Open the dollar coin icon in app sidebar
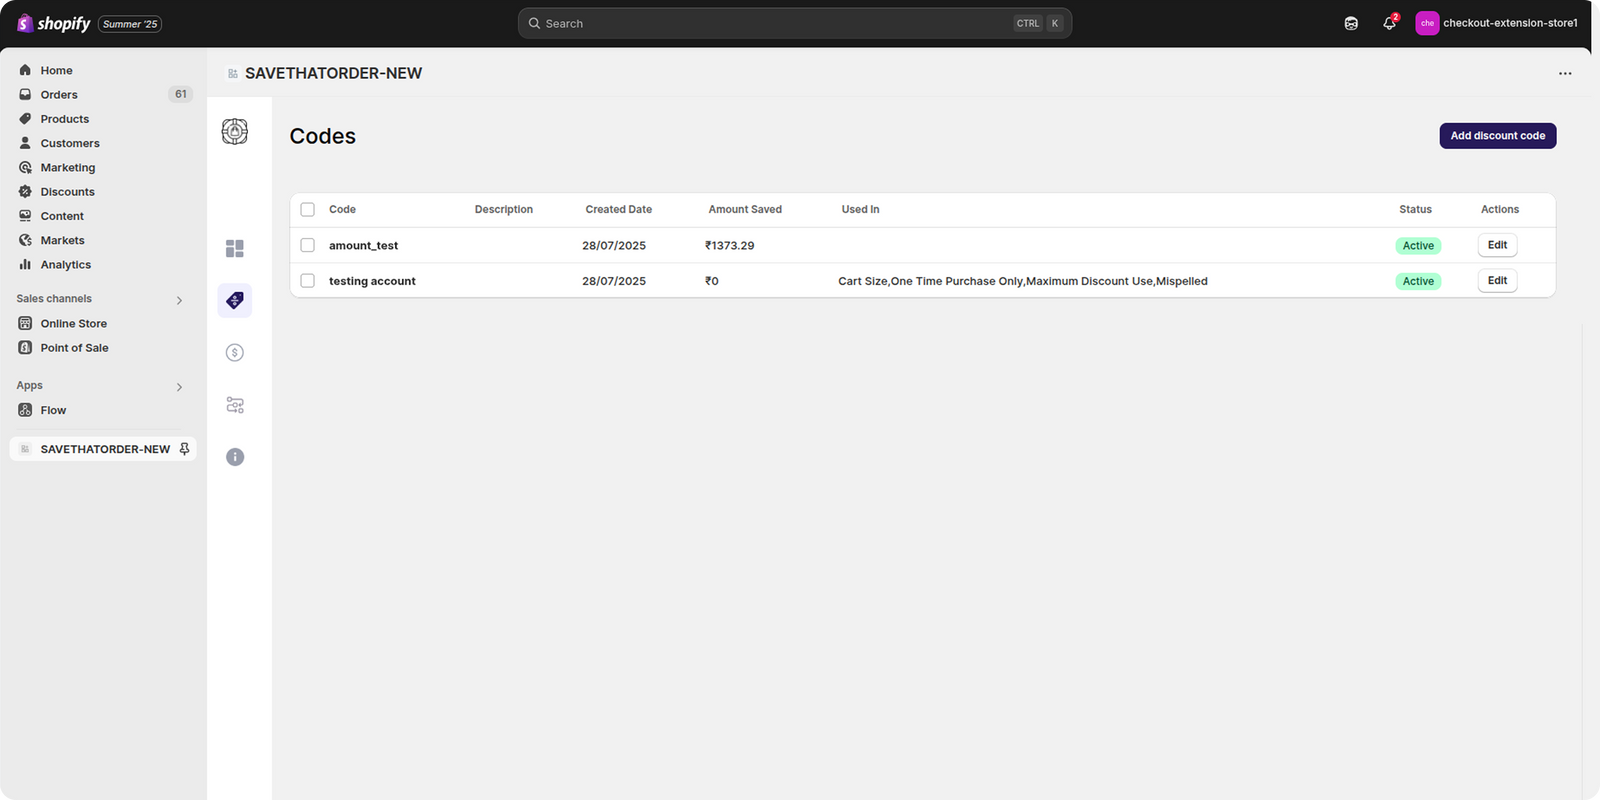Viewport: 1600px width, 800px height. 235,352
